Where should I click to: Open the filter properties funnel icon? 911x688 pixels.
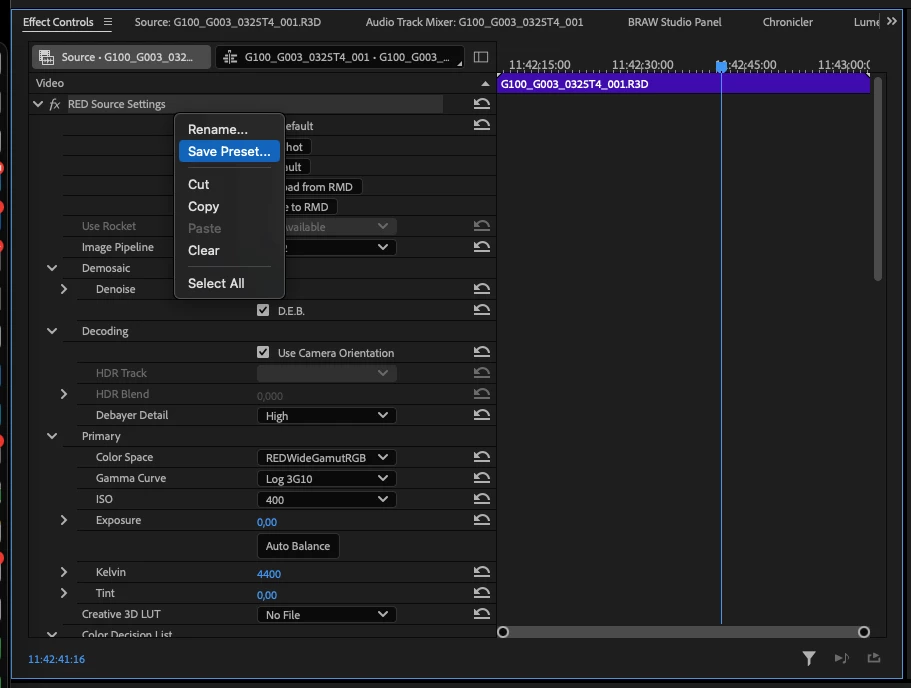(809, 658)
